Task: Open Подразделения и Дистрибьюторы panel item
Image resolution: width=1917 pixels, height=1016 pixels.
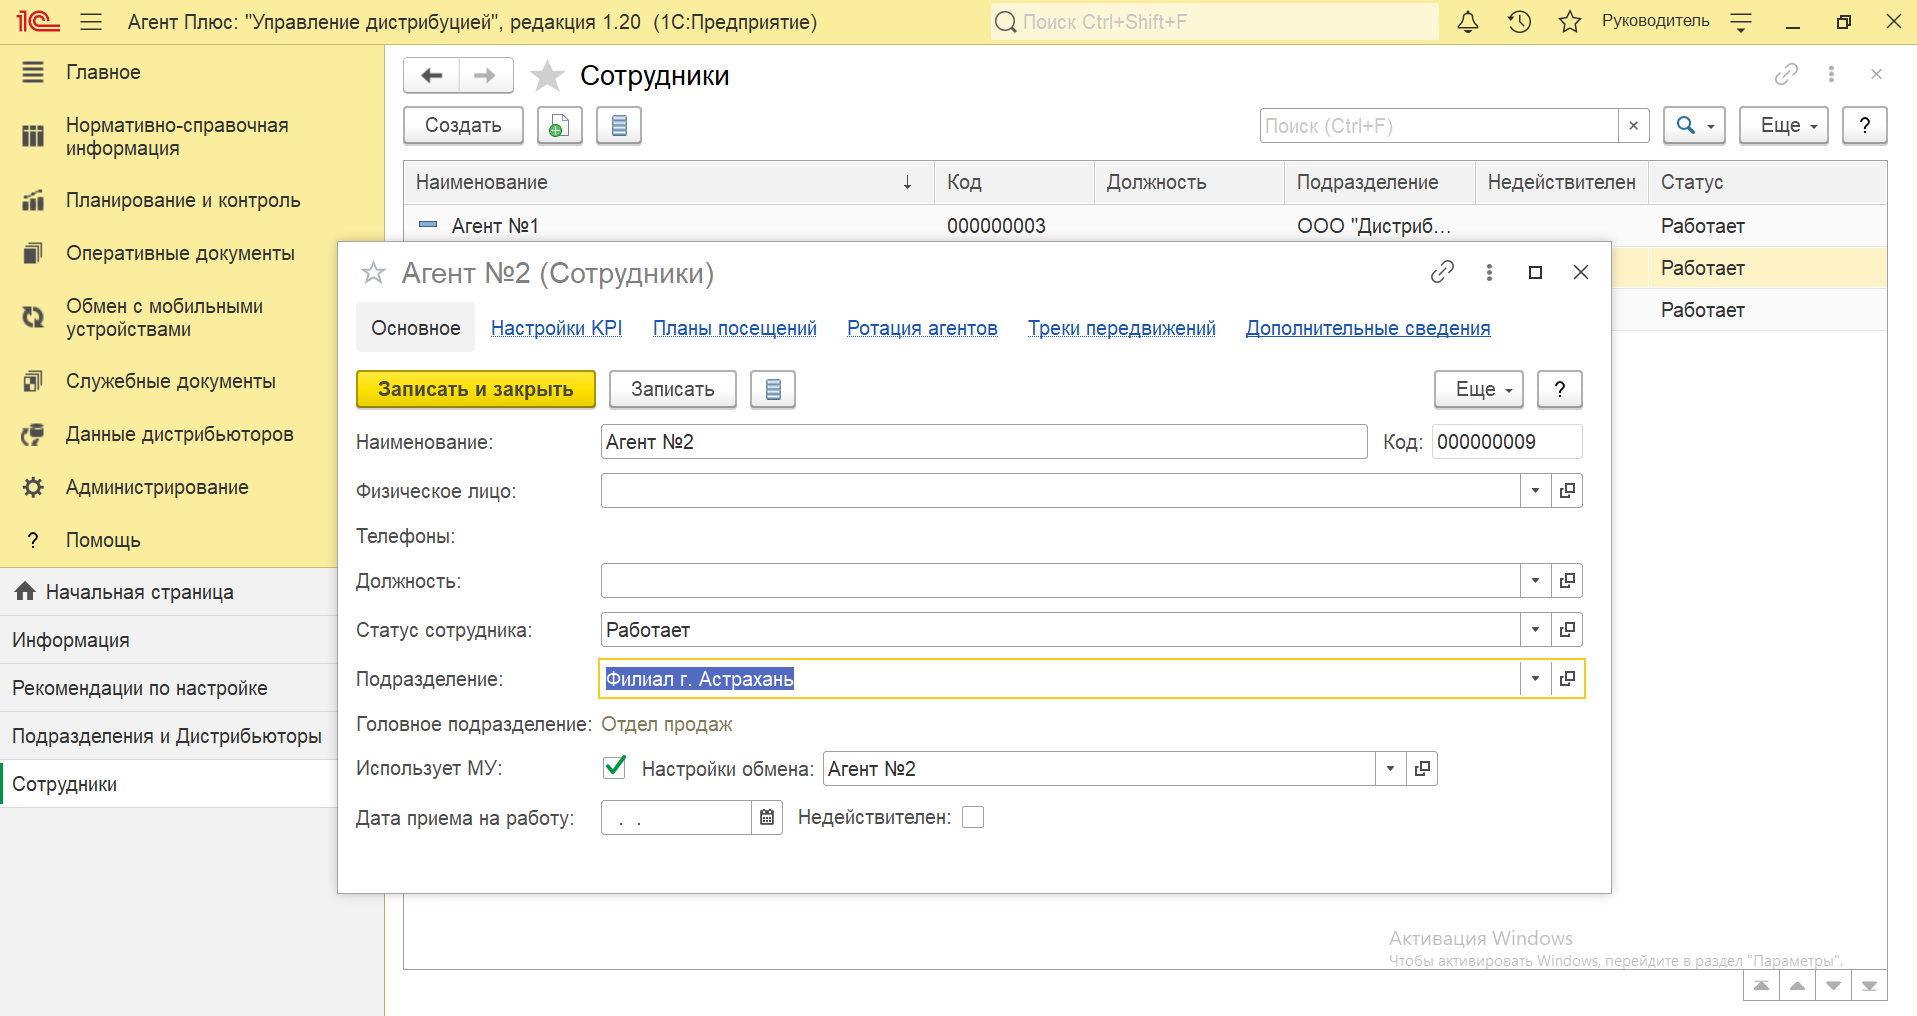Action: tap(167, 736)
